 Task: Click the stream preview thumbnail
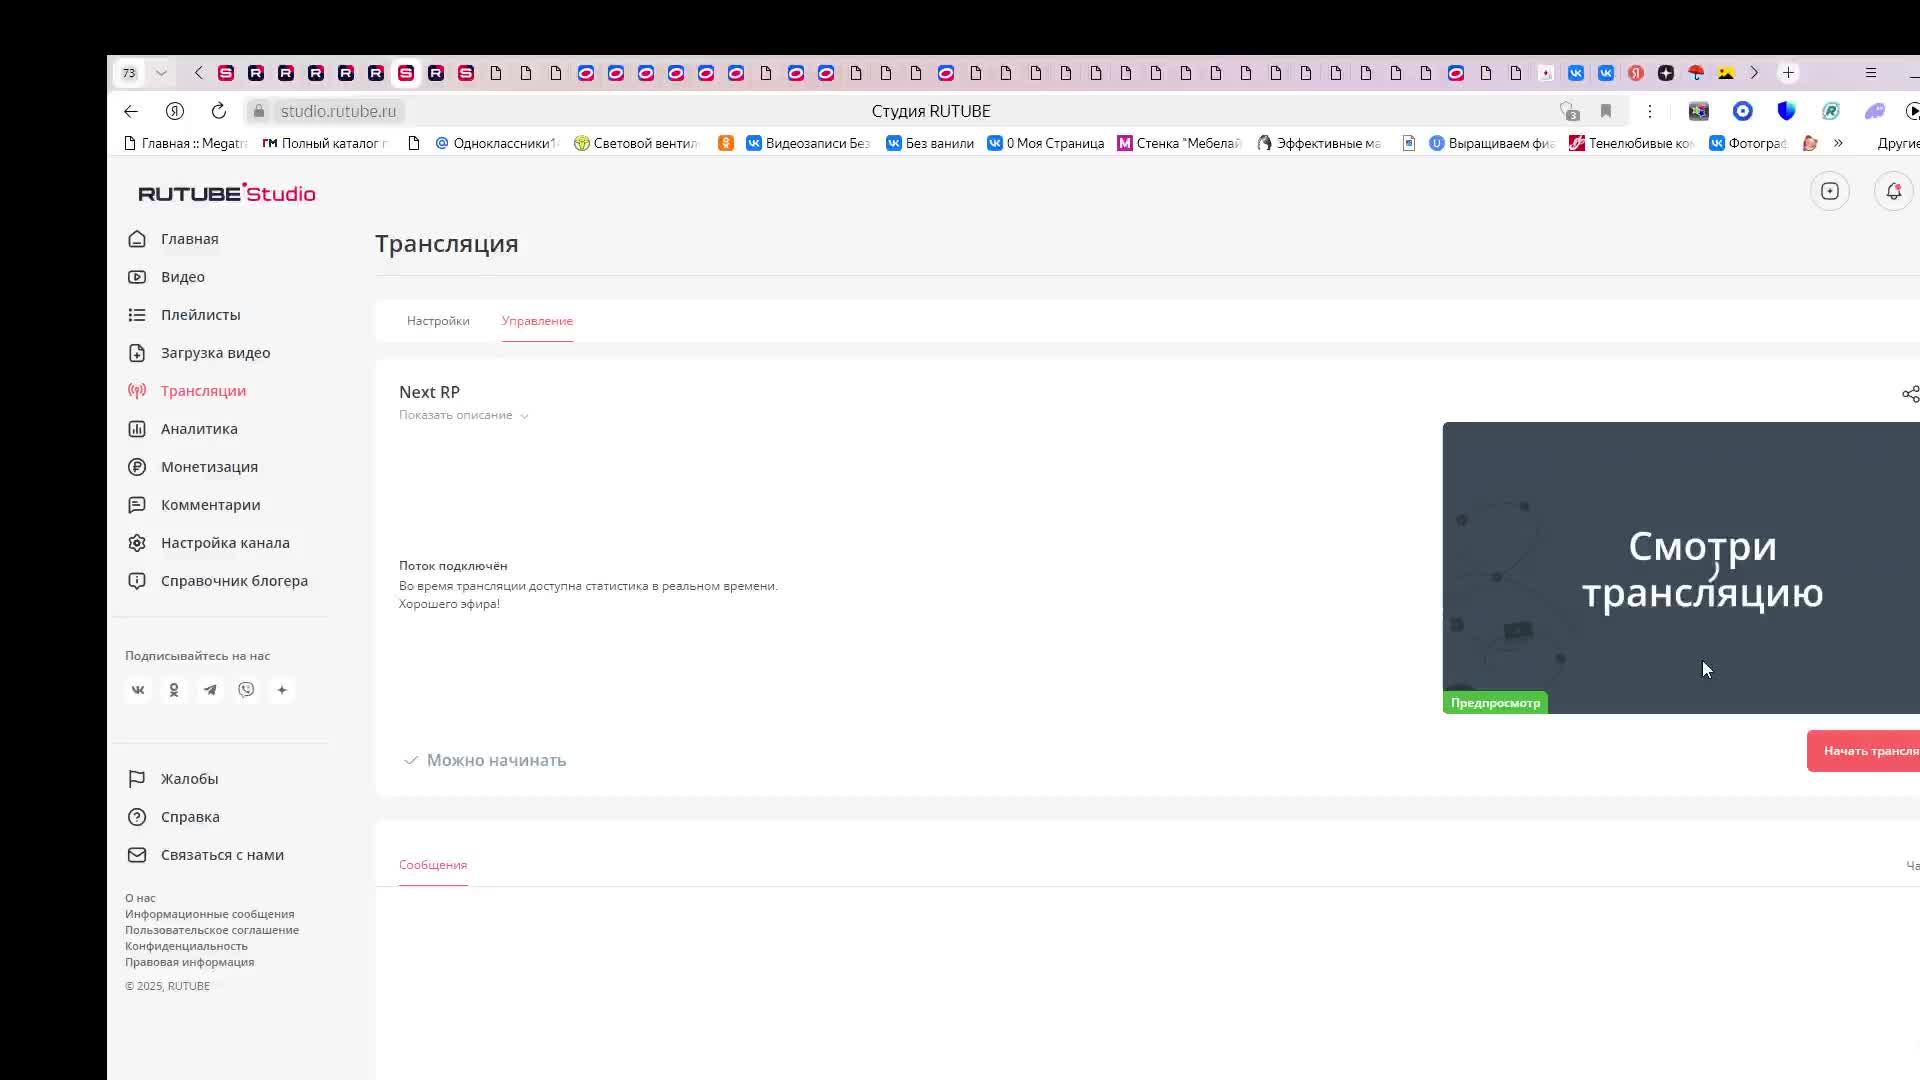click(1680, 567)
